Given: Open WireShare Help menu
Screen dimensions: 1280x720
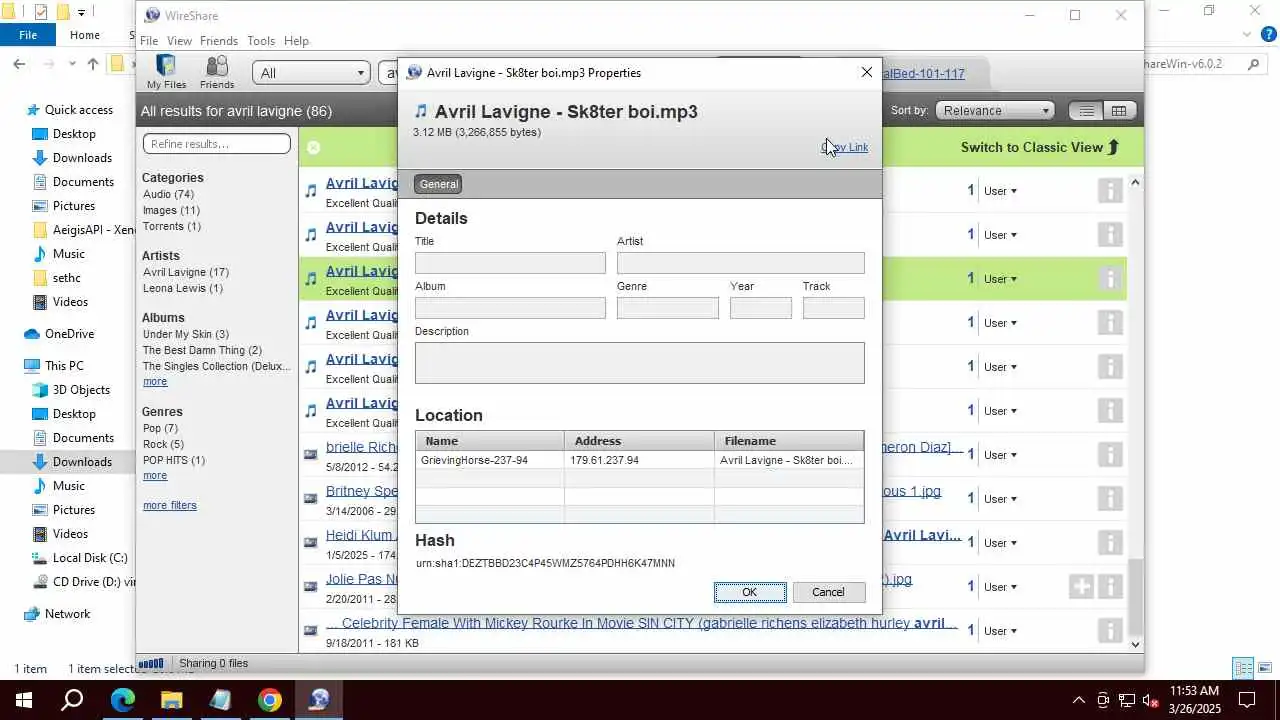Looking at the screenshot, I should (296, 41).
